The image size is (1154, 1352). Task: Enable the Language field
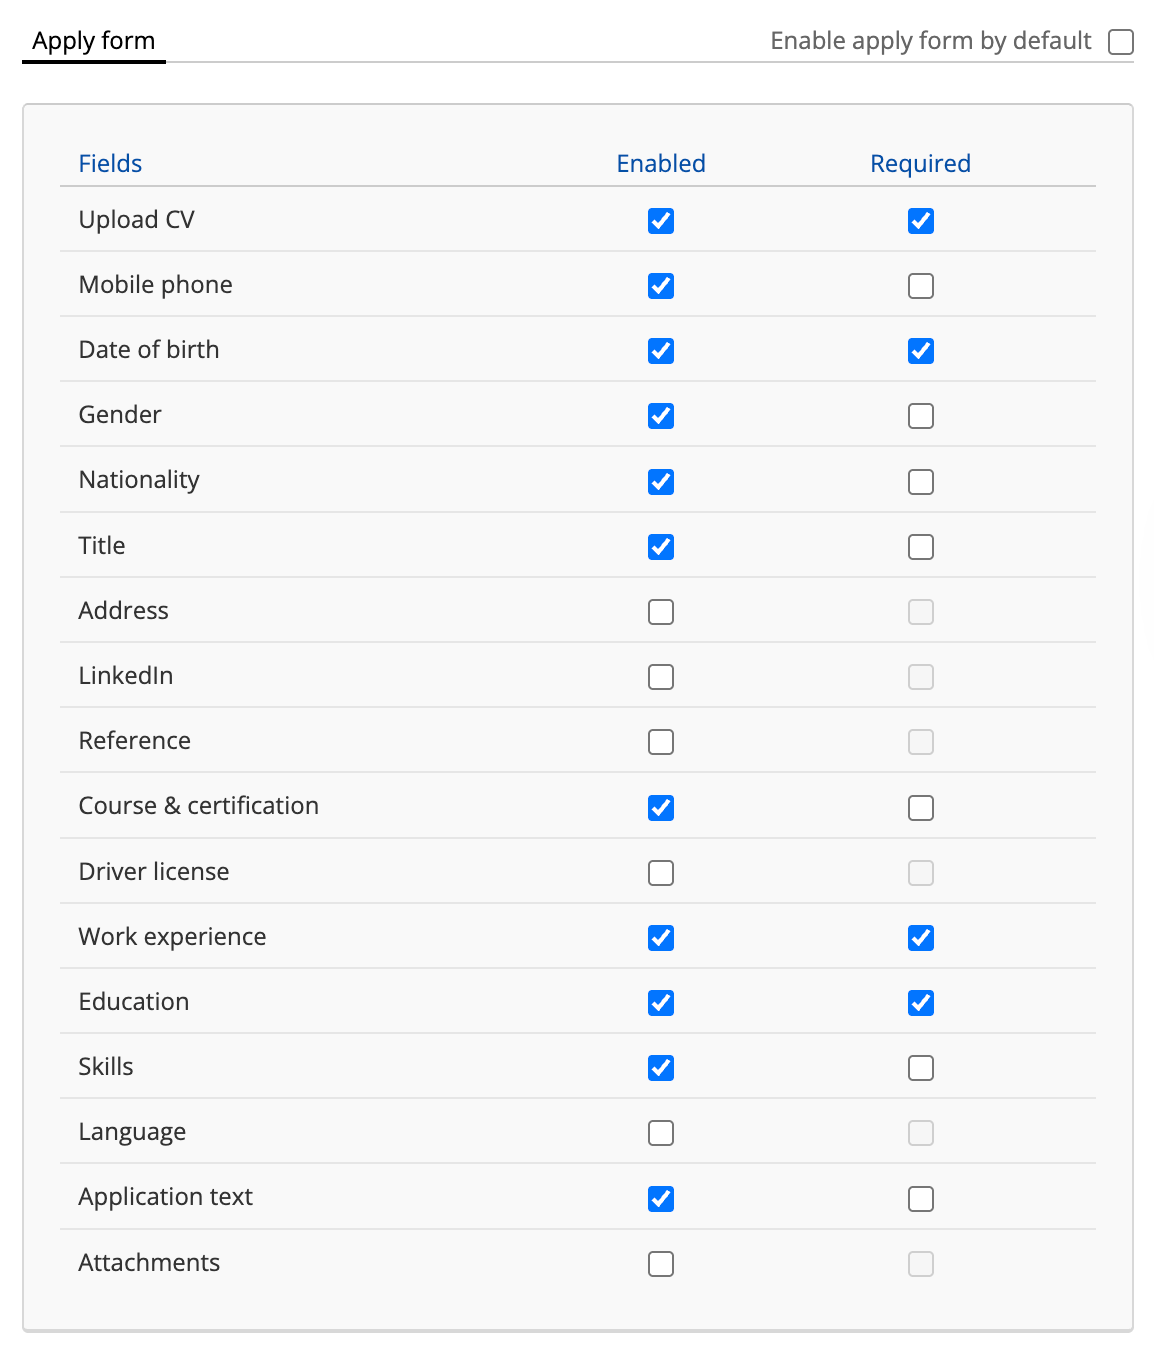pos(661,1133)
